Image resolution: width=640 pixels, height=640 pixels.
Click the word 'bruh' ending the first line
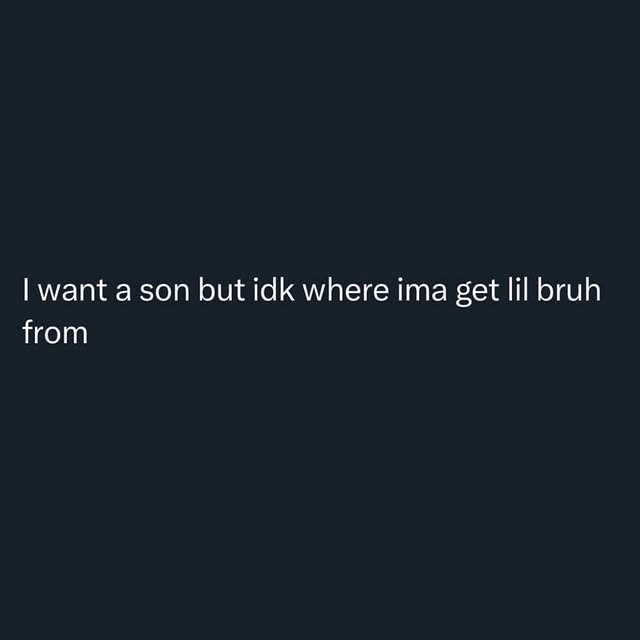point(569,290)
